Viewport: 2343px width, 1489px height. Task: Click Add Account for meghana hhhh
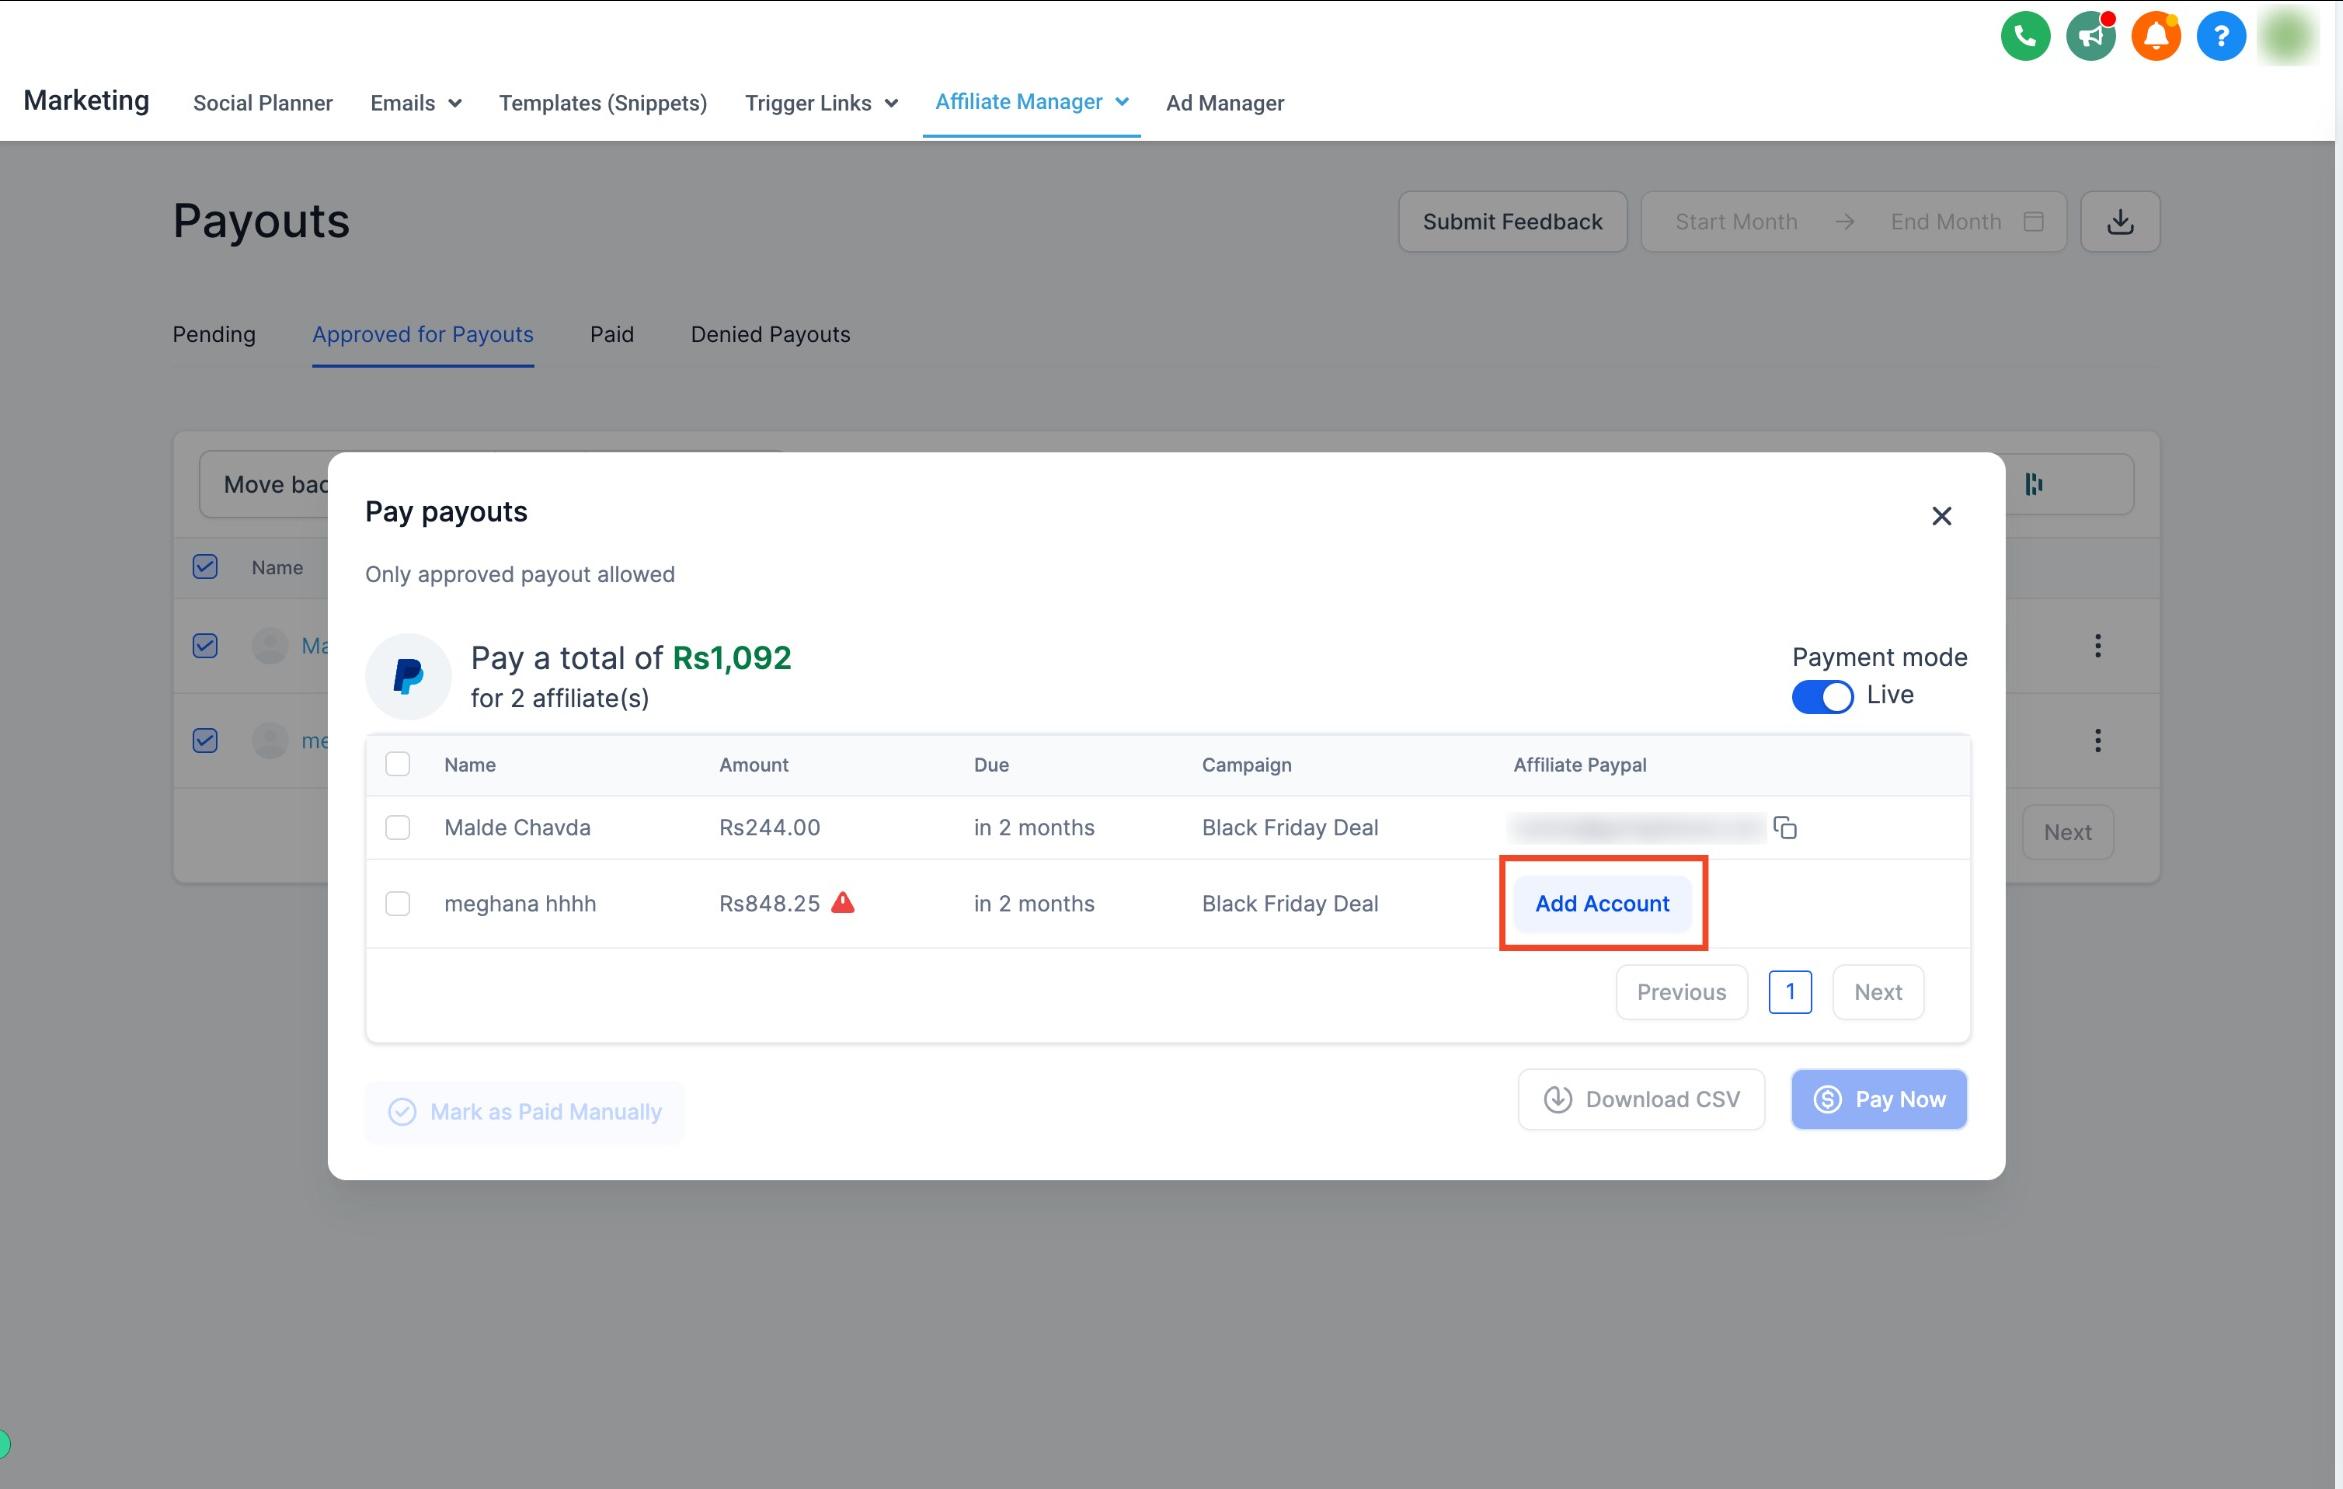coord(1602,903)
